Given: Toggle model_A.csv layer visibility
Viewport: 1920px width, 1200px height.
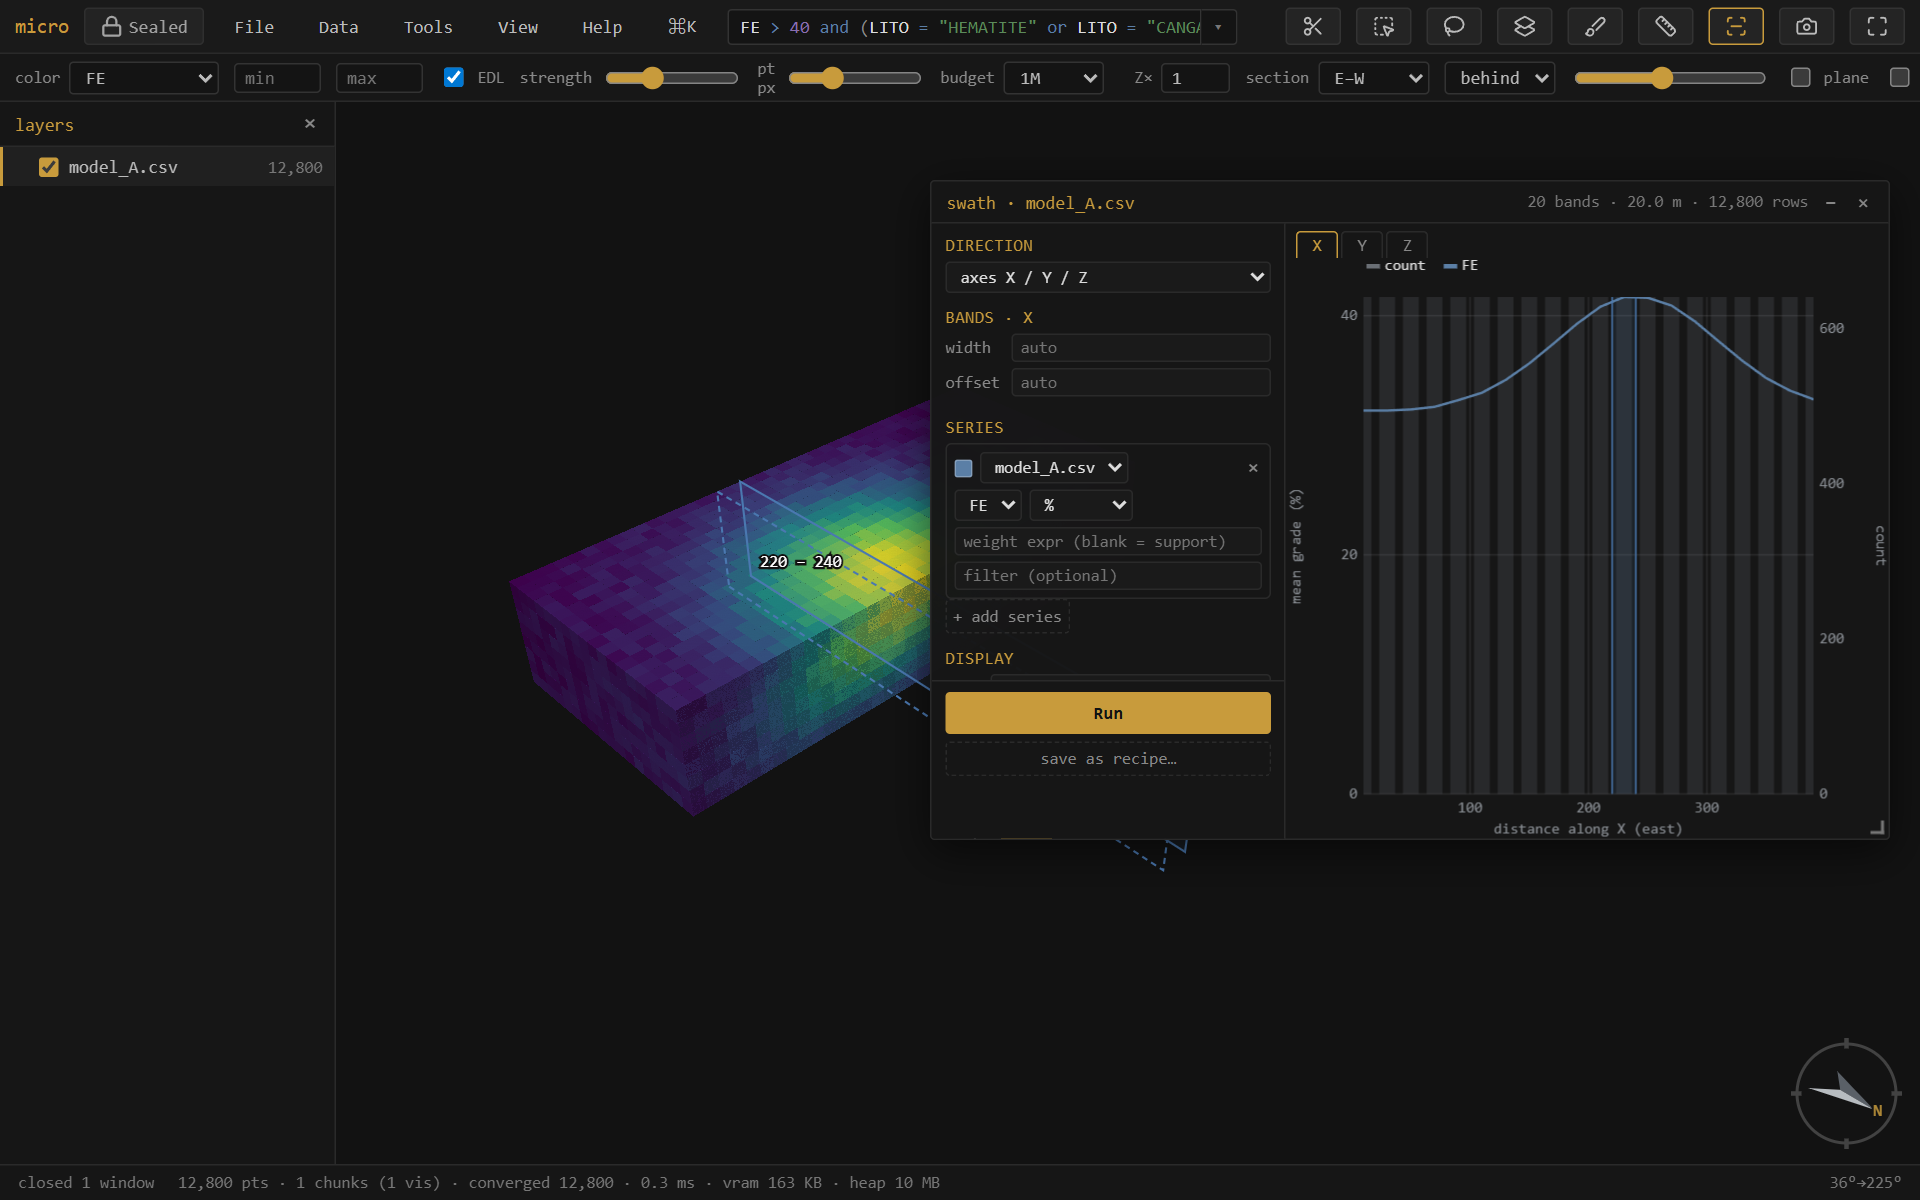Looking at the screenshot, I should coord(48,167).
